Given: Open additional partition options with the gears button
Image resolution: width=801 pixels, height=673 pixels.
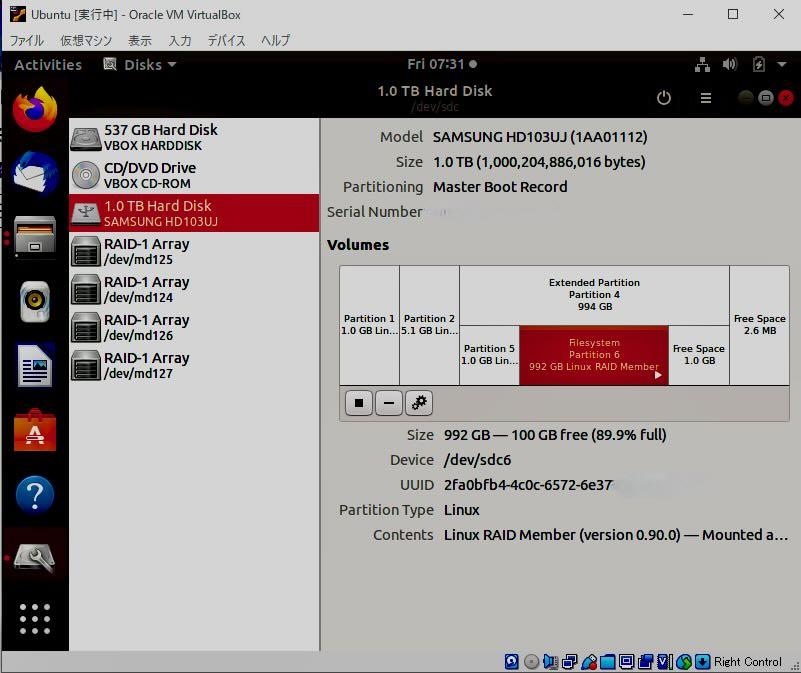Looking at the screenshot, I should 419,403.
